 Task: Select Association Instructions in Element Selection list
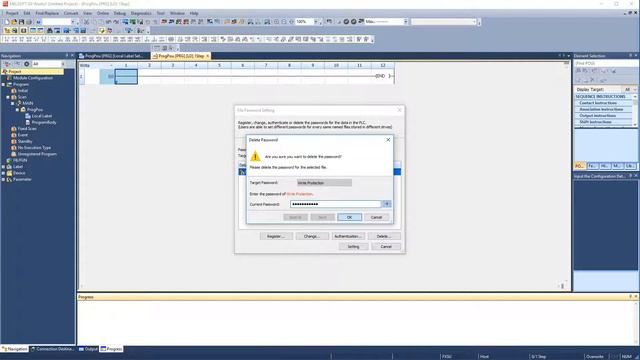pos(601,109)
